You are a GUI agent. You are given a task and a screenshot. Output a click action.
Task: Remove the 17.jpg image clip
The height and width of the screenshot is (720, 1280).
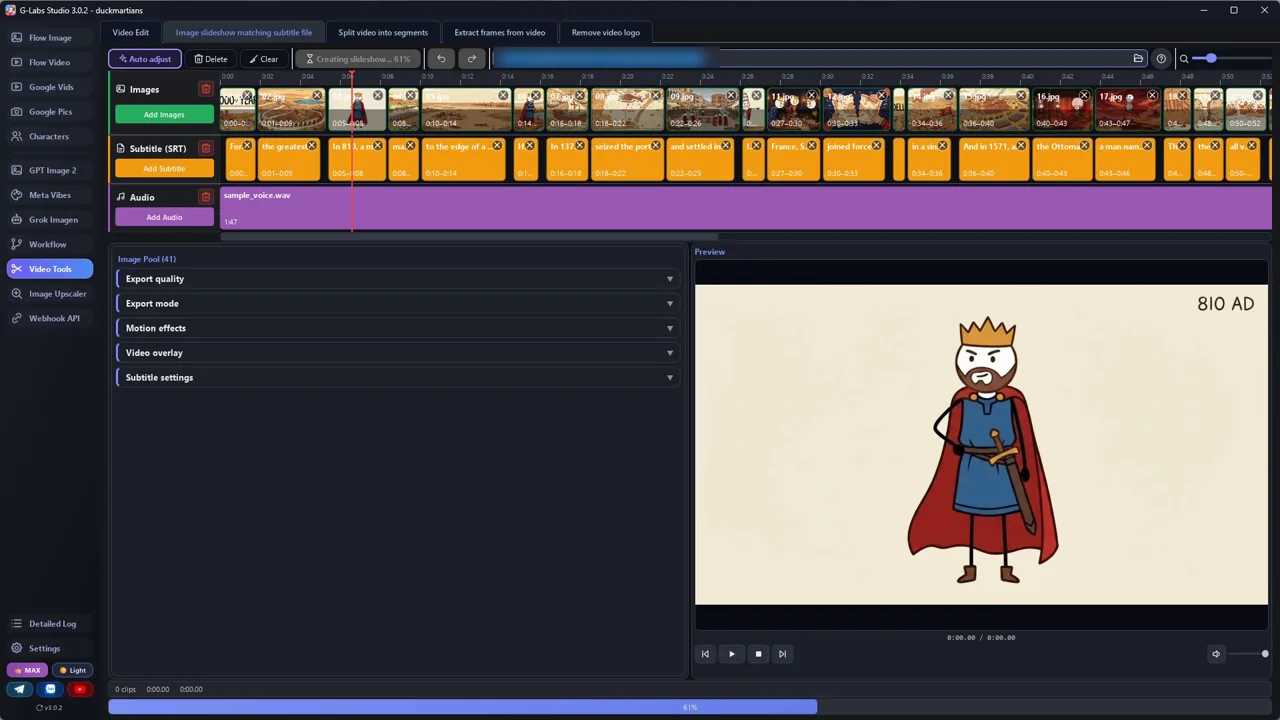(1152, 96)
